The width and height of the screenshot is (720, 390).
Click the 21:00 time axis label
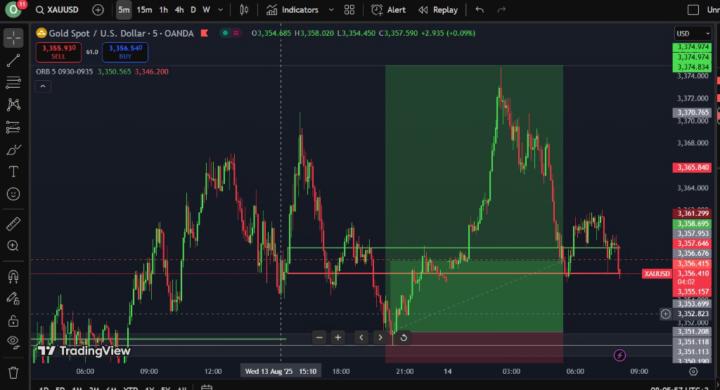click(405, 371)
